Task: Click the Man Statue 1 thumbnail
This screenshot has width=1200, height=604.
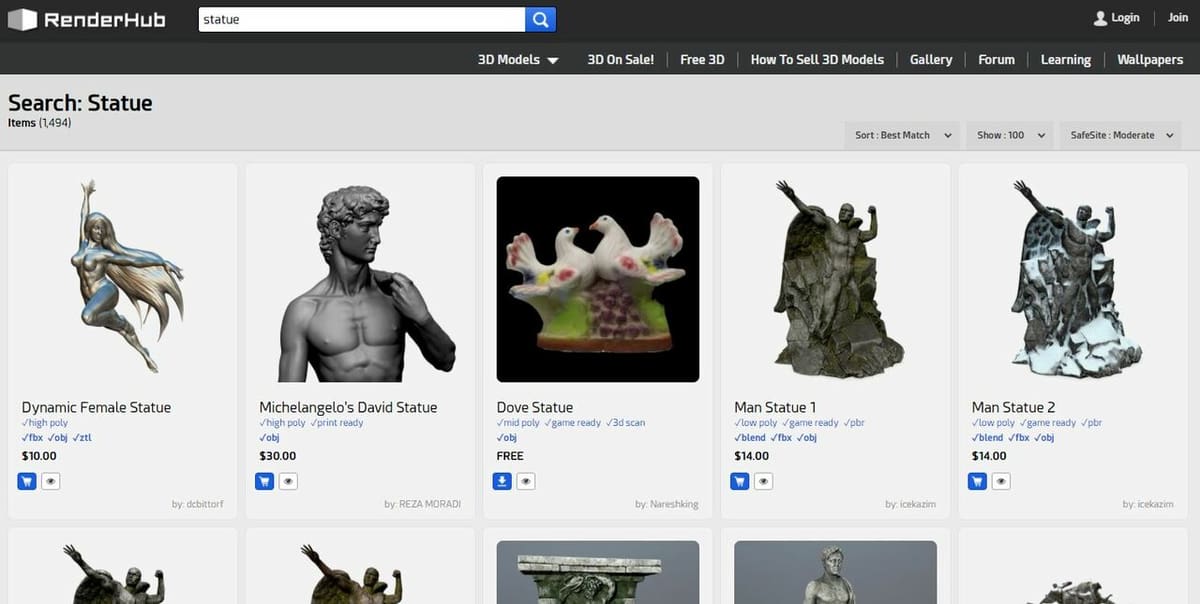Action: click(x=836, y=279)
